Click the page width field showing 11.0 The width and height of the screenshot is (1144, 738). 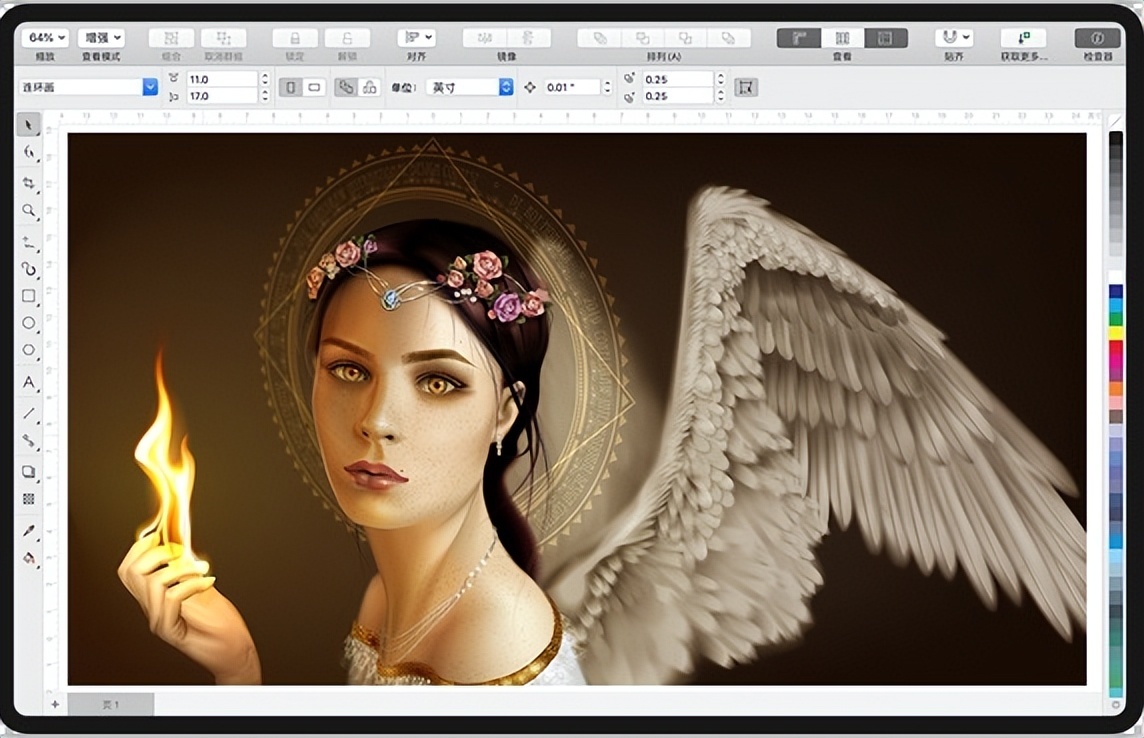click(222, 79)
